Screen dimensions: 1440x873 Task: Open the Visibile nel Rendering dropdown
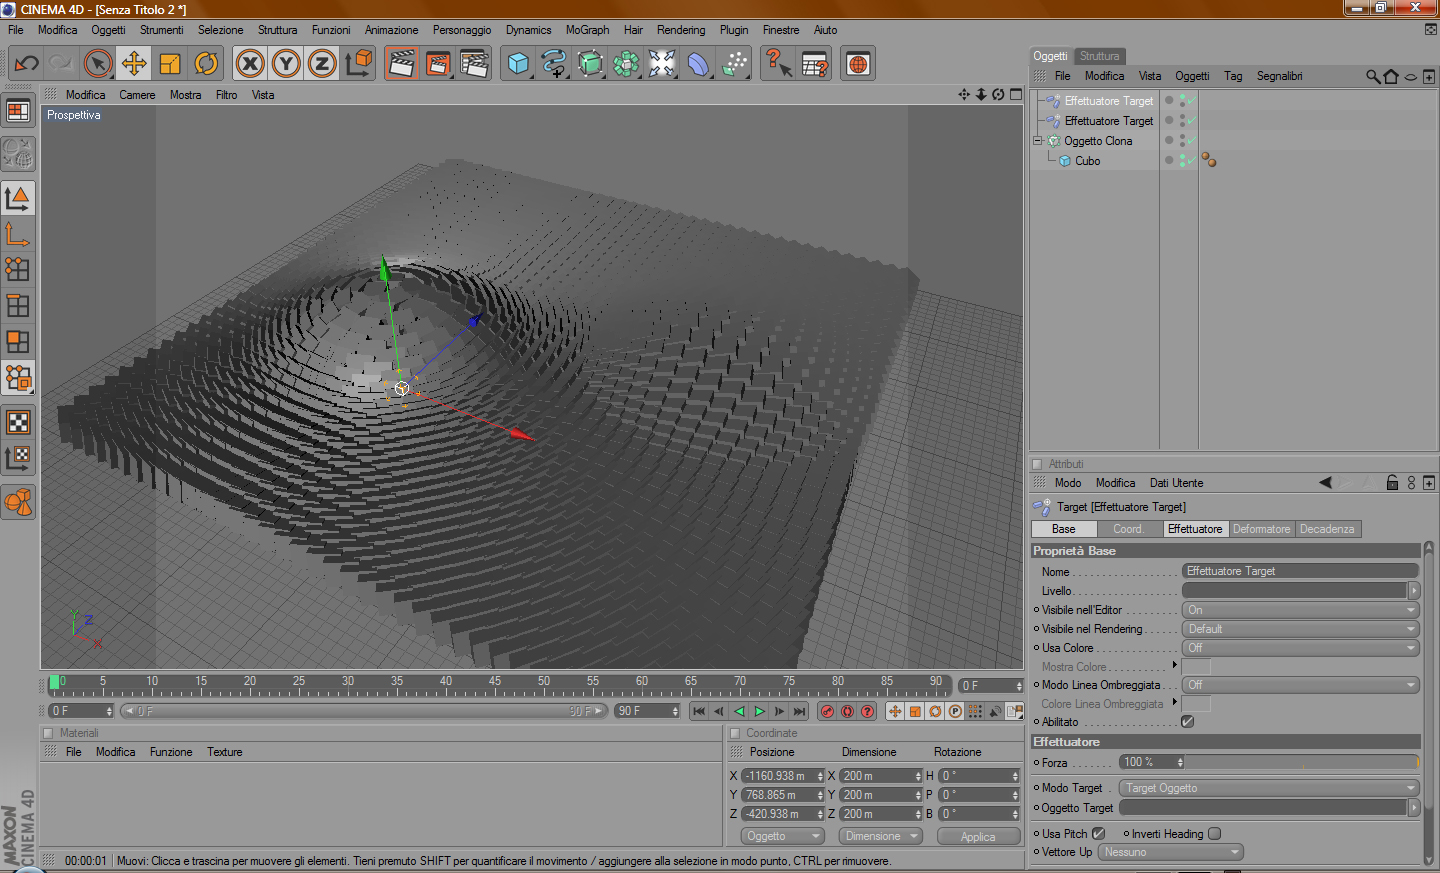[1300, 629]
